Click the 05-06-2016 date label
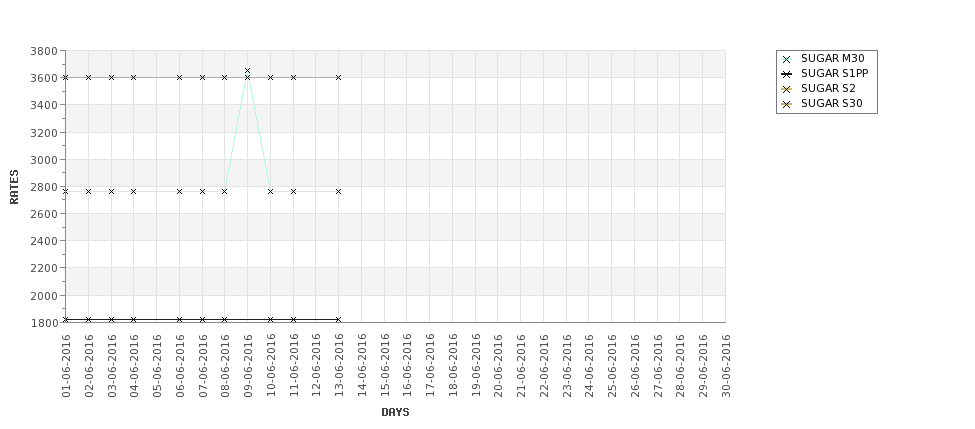Viewport: 975px width, 429px height. pyautogui.click(x=157, y=366)
